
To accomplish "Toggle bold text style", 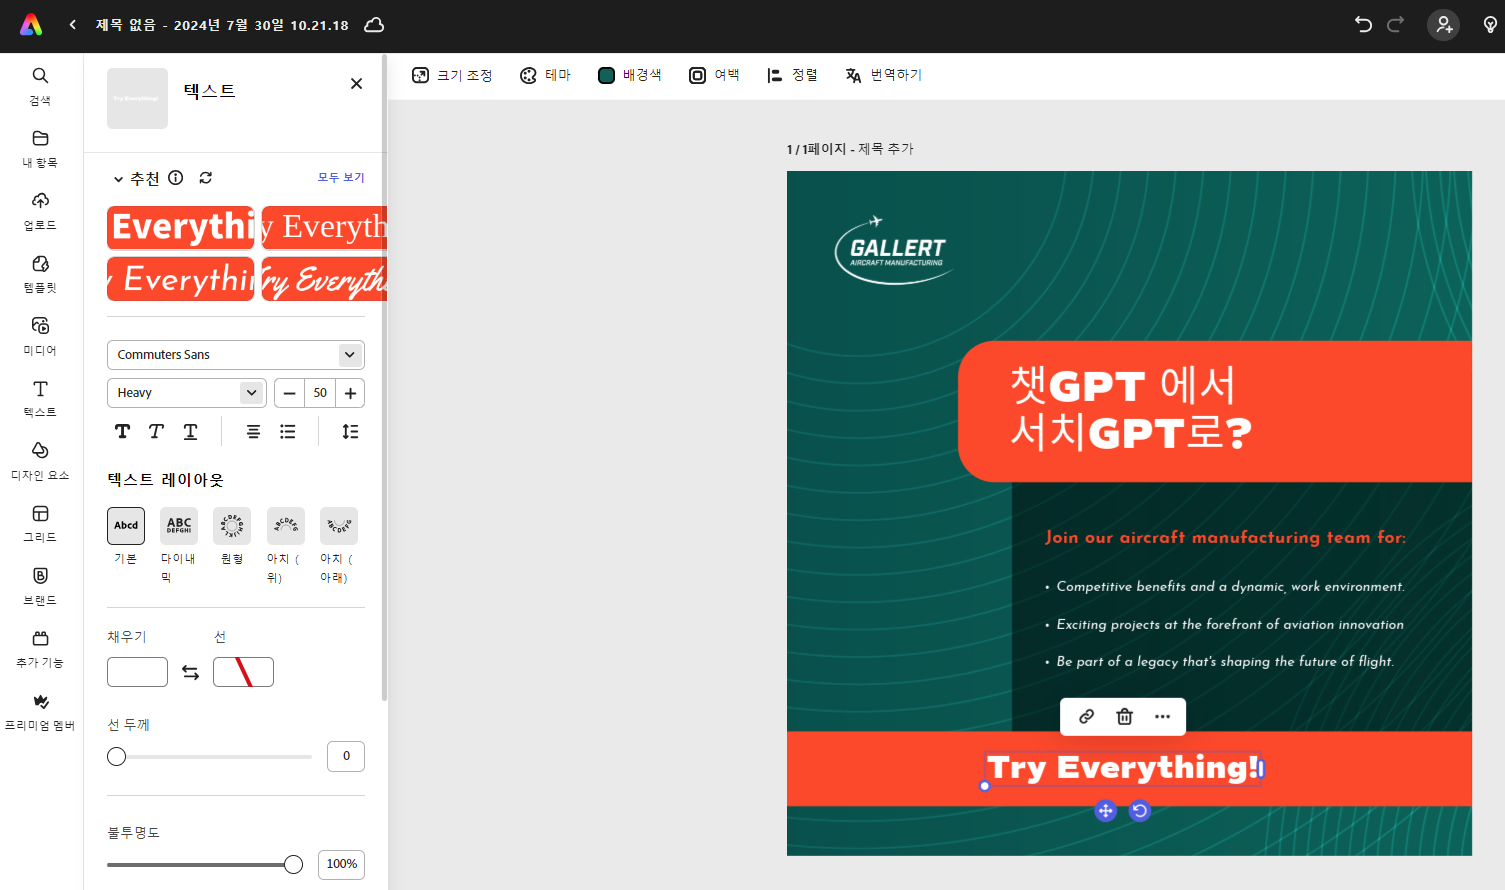I will 122,432.
